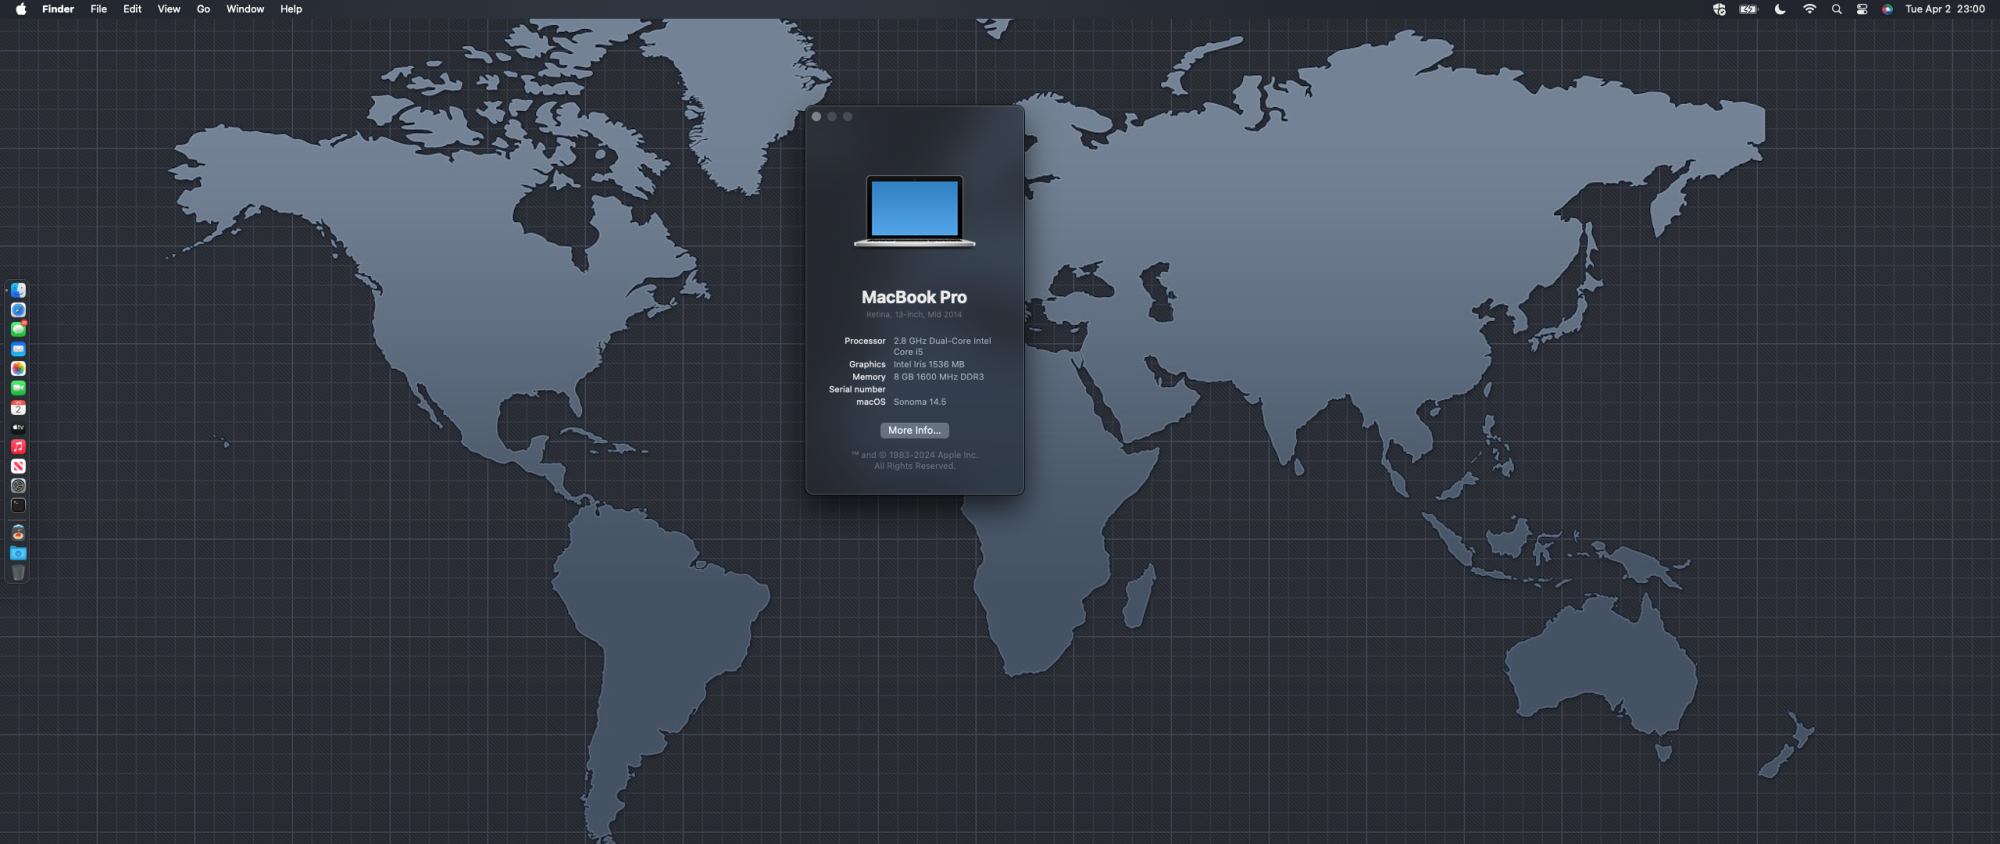Launch Apple TV from the Dock
The height and width of the screenshot is (844, 2000).
click(18, 427)
